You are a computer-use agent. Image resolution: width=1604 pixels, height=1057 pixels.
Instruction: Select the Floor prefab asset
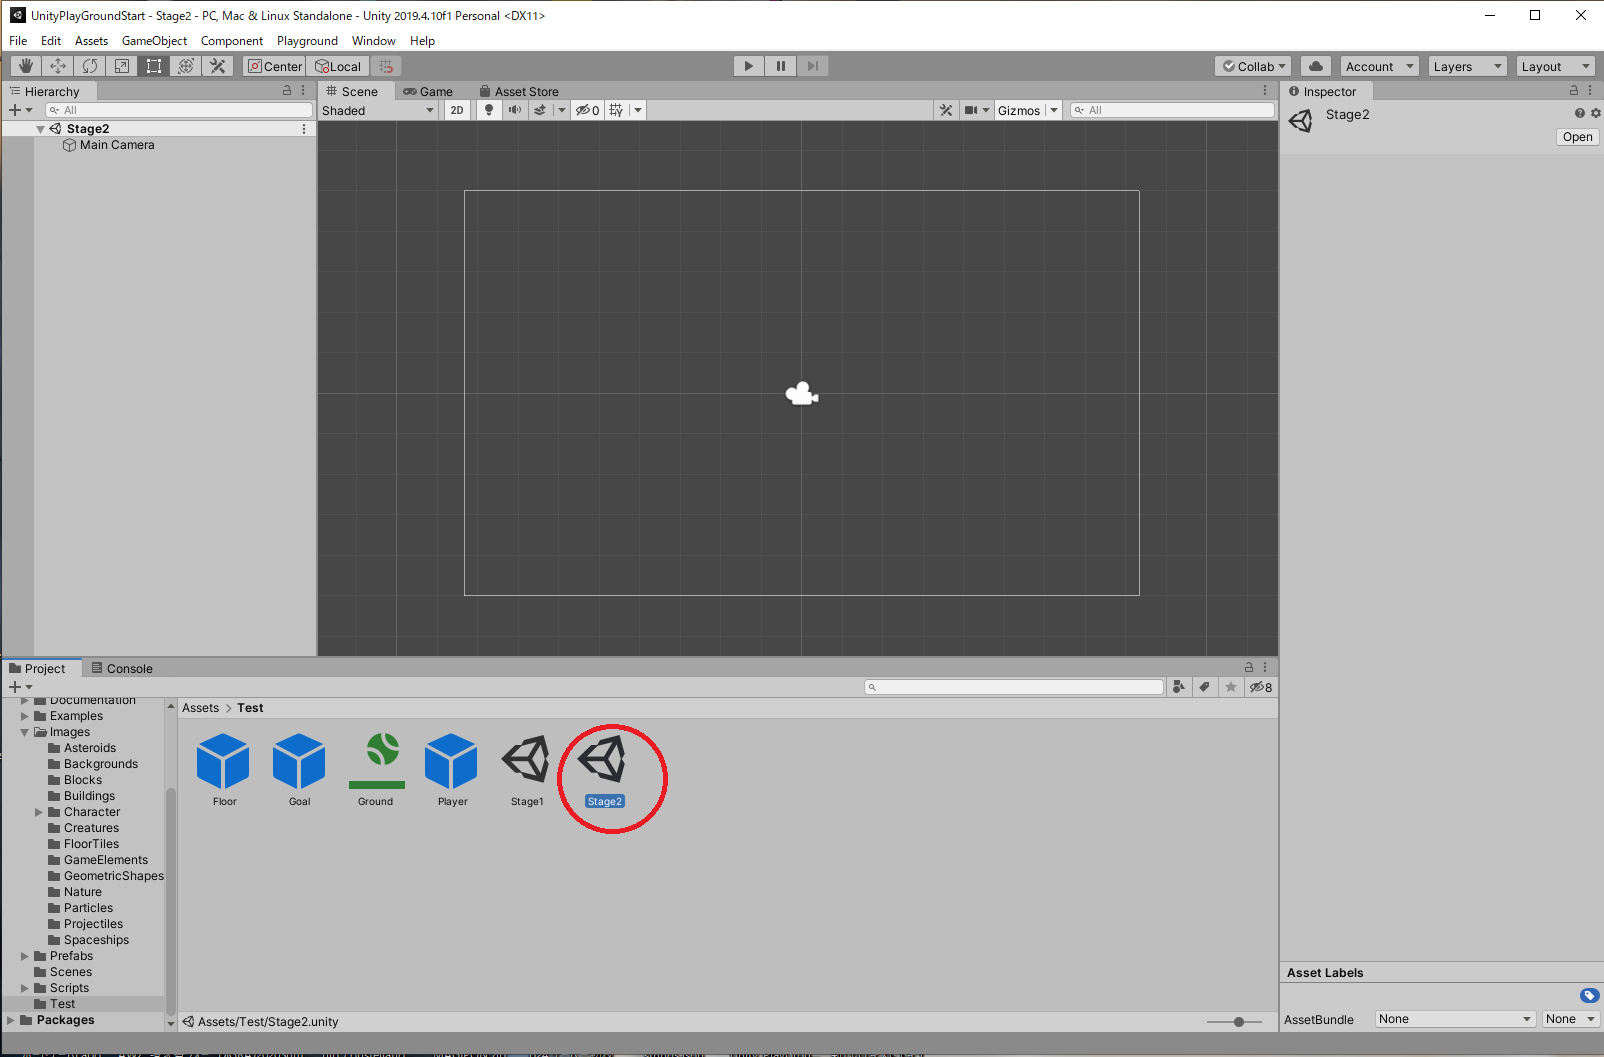point(224,769)
